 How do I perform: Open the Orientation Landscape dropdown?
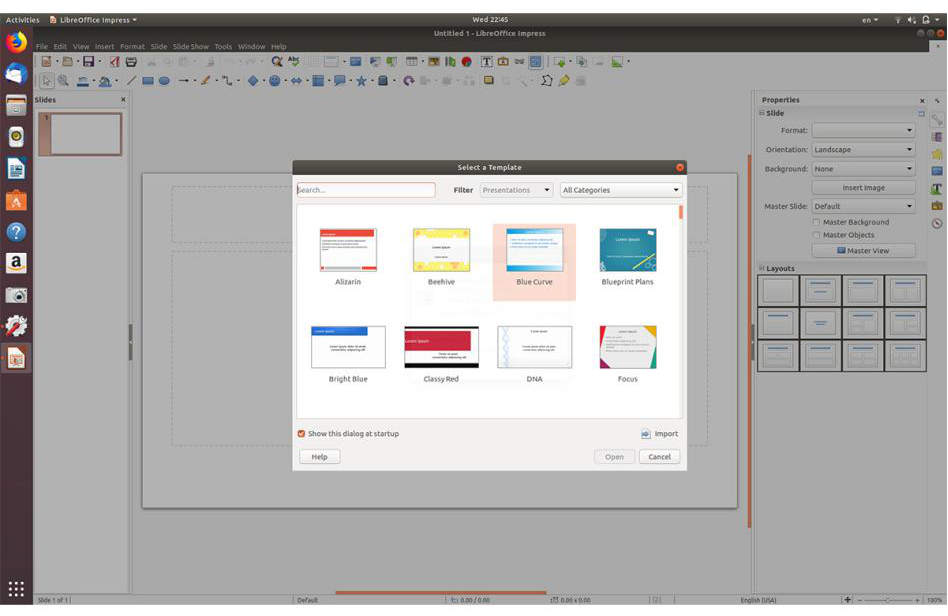[863, 150]
